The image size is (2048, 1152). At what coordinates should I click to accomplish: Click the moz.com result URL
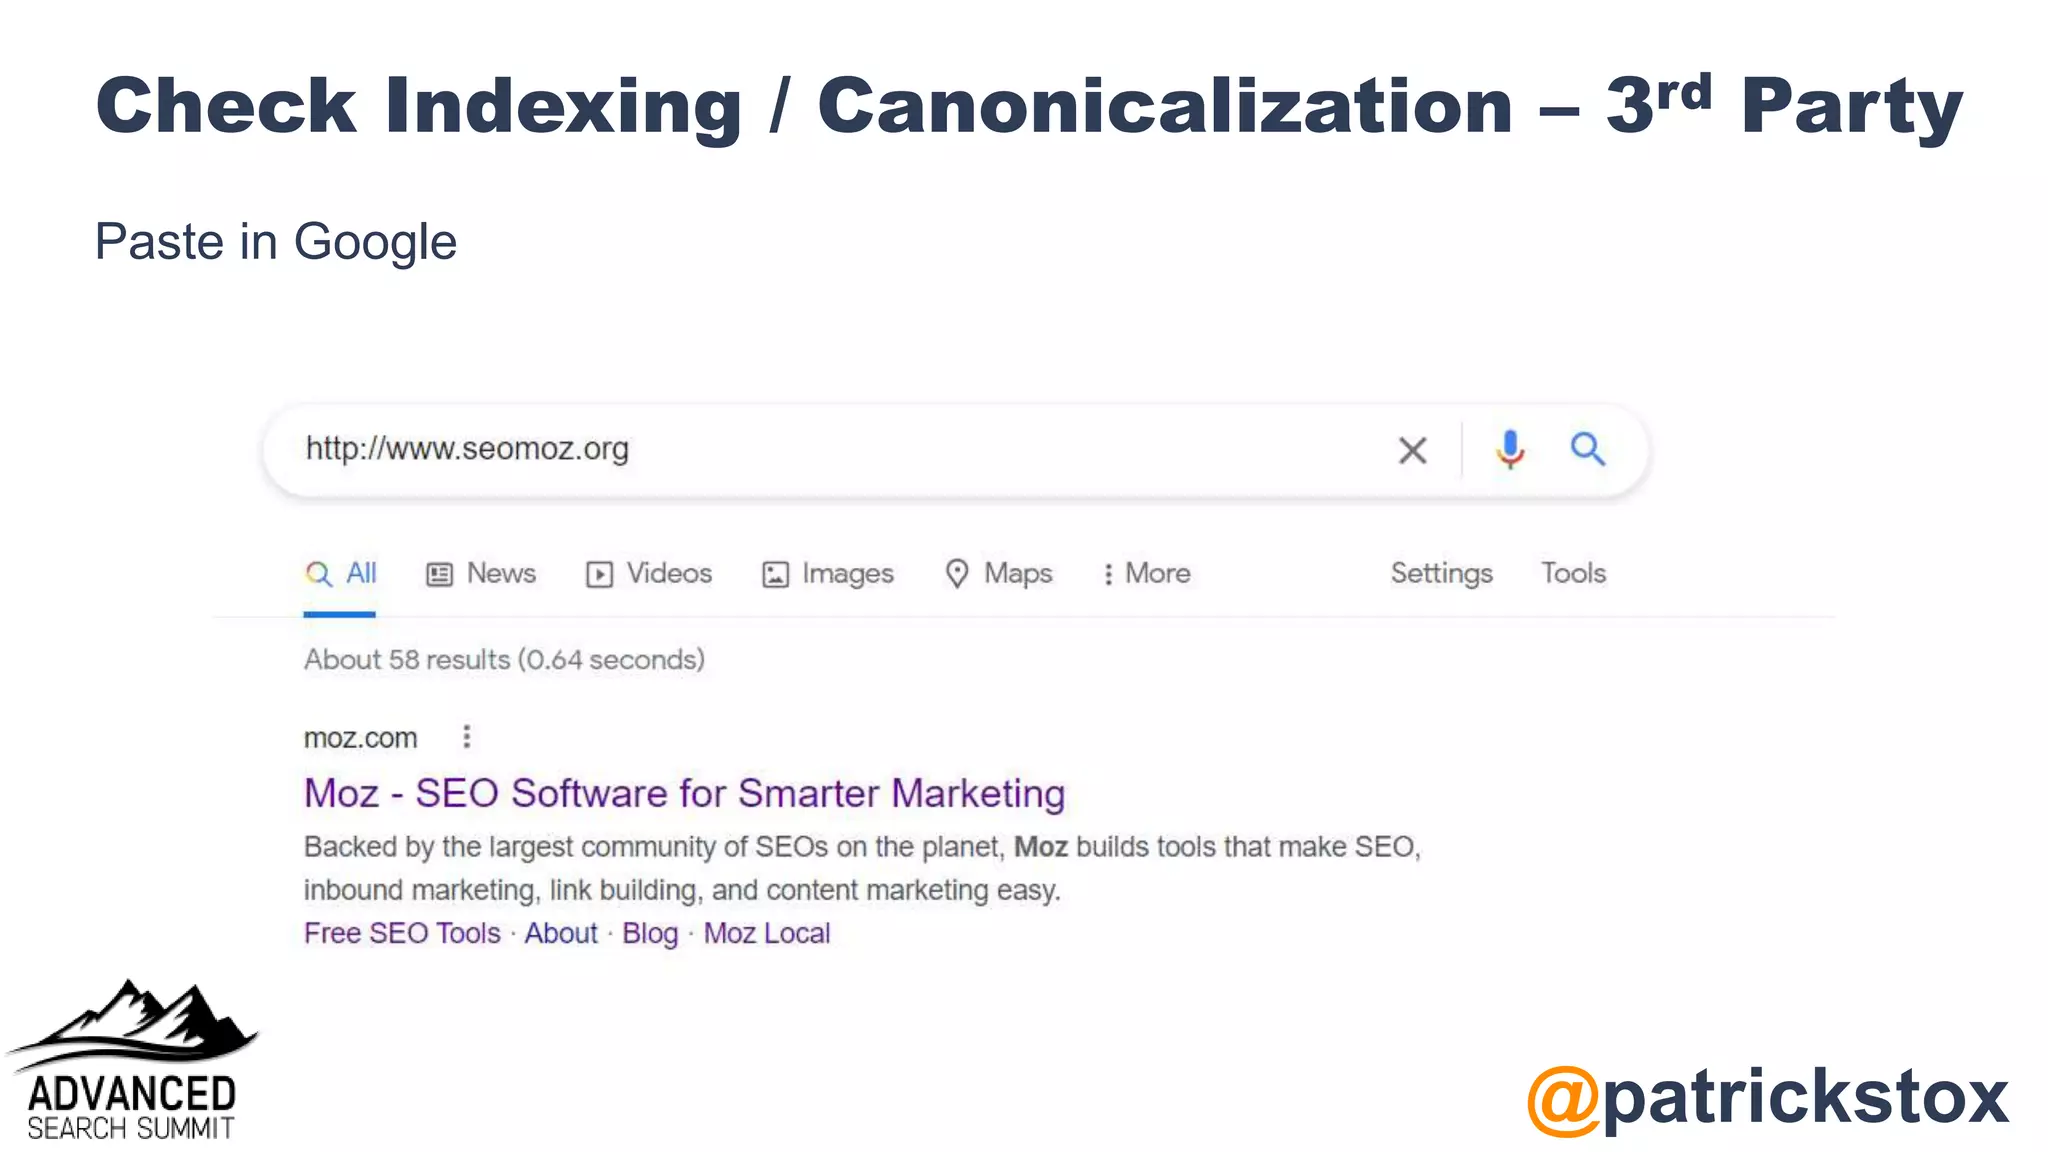coord(360,738)
